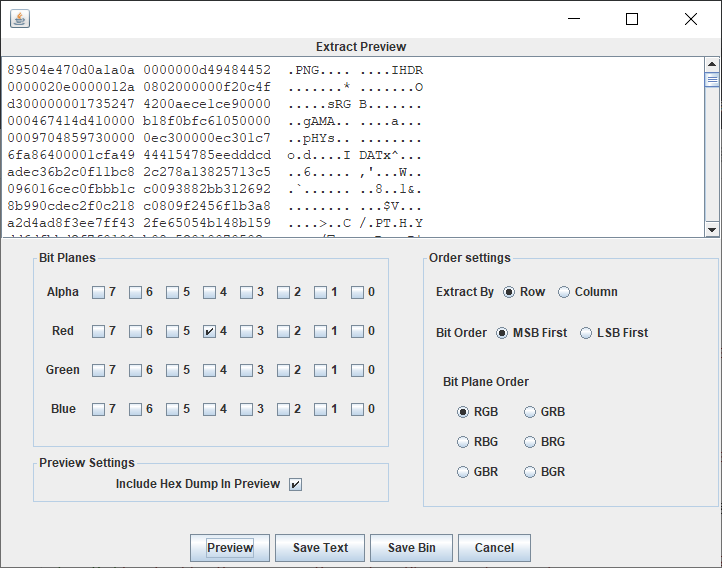The height and width of the screenshot is (568, 722).
Task: Select RGB bit plane order
Action: [463, 412]
